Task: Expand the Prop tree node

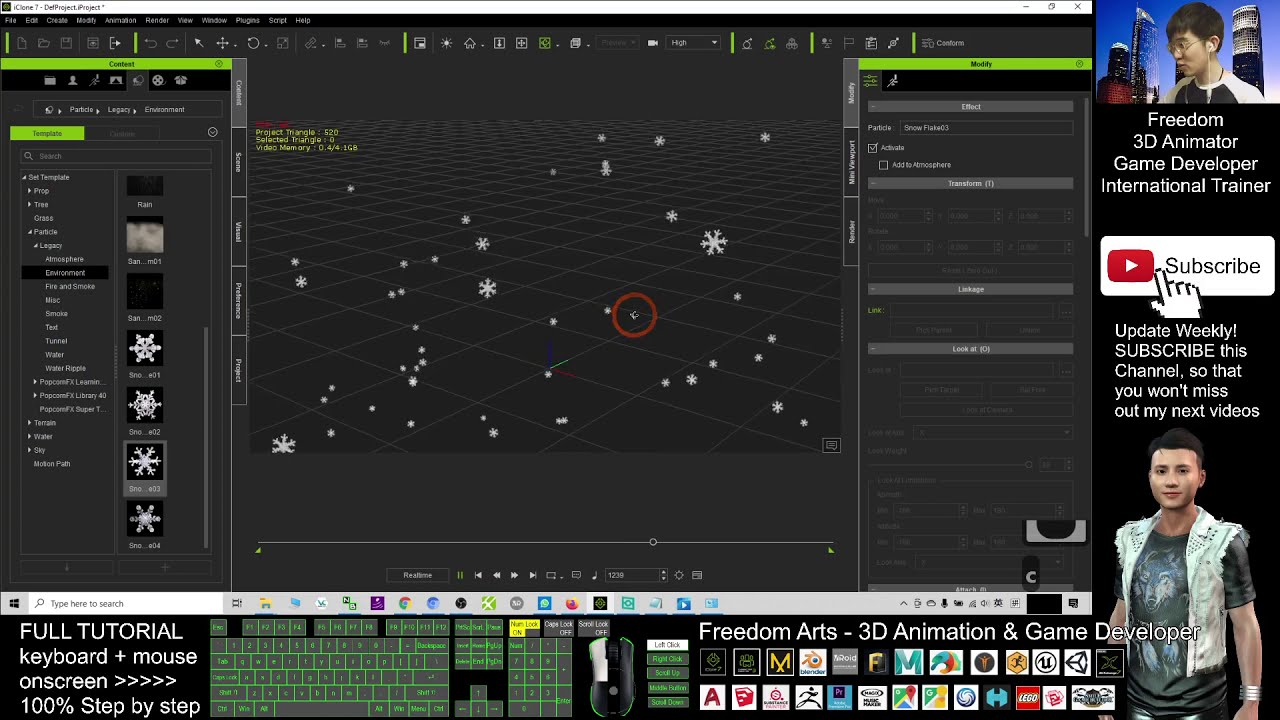Action: click(x=29, y=191)
